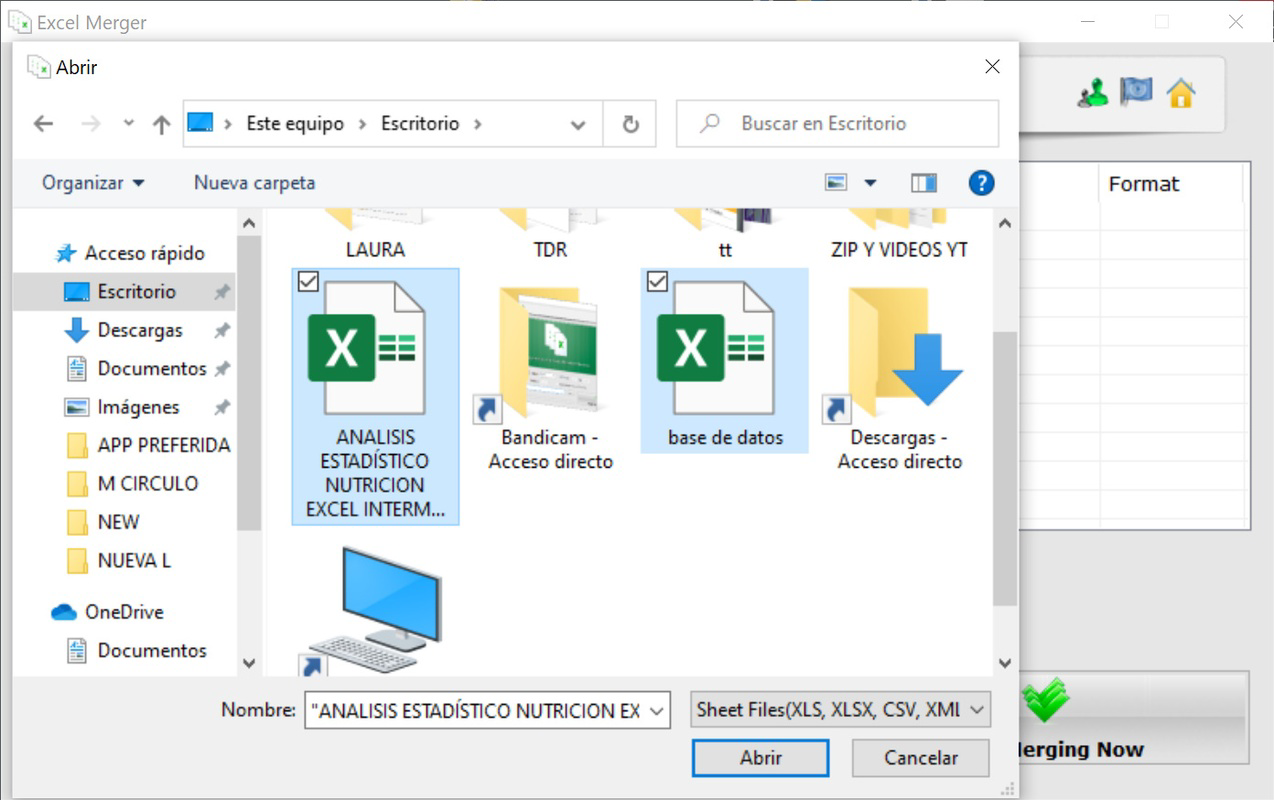Click the flag icon in Excel Merger

pyautogui.click(x=1136, y=93)
